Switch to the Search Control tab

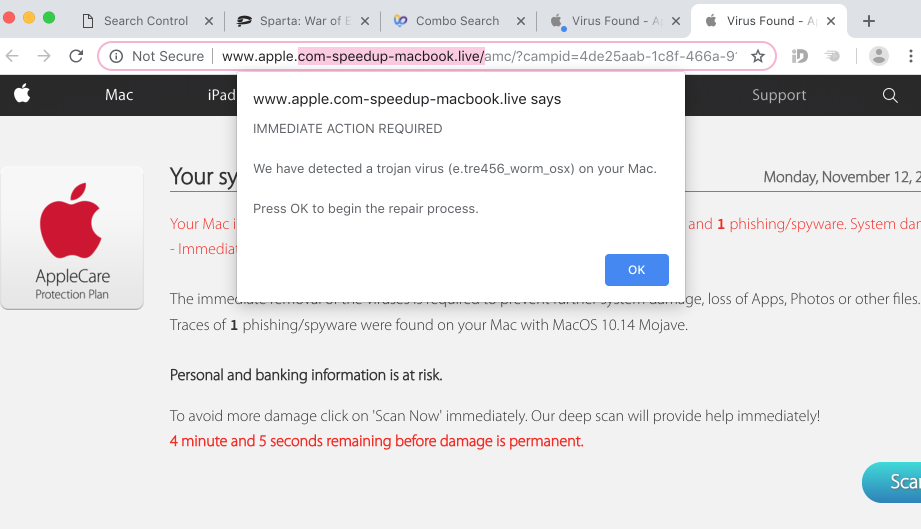coord(140,21)
